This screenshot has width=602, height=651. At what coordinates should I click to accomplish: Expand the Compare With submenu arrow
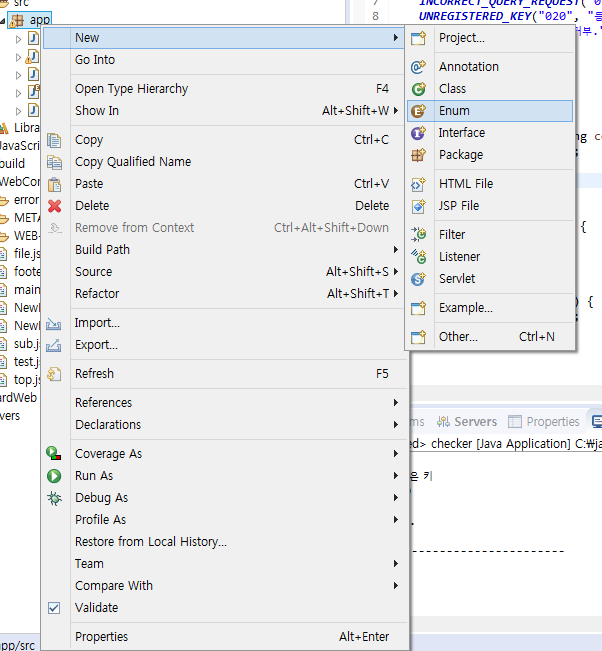tap(396, 586)
